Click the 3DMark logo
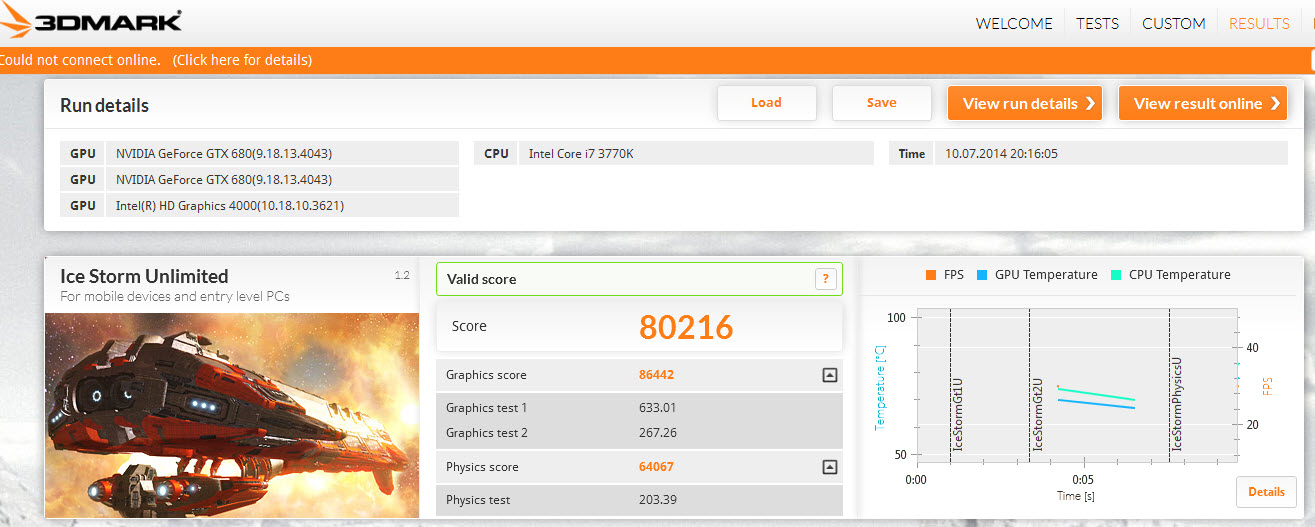This screenshot has width=1315, height=527. (92, 21)
